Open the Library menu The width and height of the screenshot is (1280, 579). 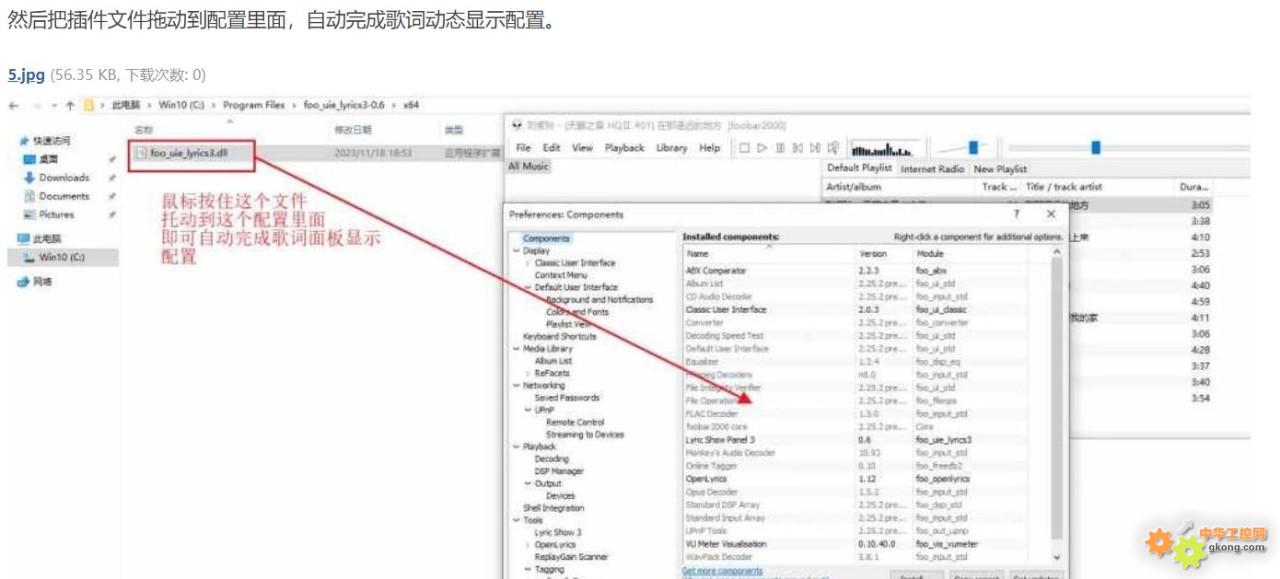point(671,148)
